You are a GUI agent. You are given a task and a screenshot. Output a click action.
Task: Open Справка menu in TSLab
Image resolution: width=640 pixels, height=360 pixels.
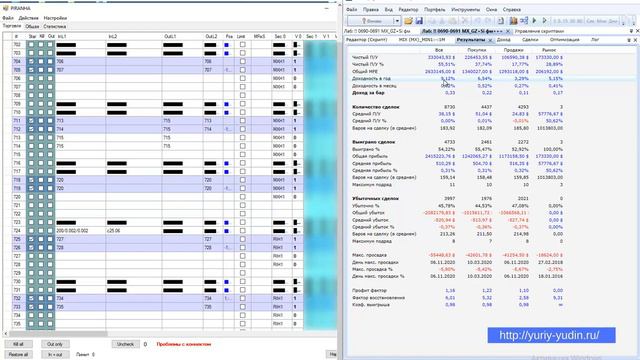pyautogui.click(x=511, y=9)
